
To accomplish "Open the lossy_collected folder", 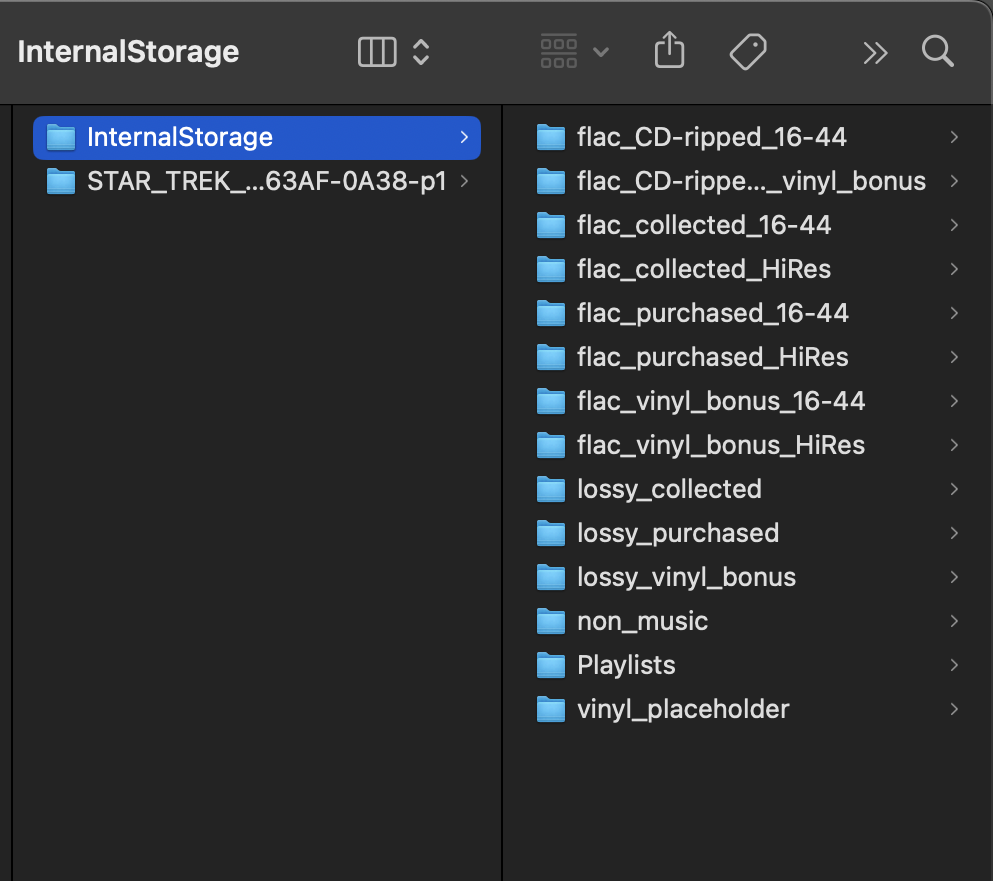I will pyautogui.click(x=669, y=489).
